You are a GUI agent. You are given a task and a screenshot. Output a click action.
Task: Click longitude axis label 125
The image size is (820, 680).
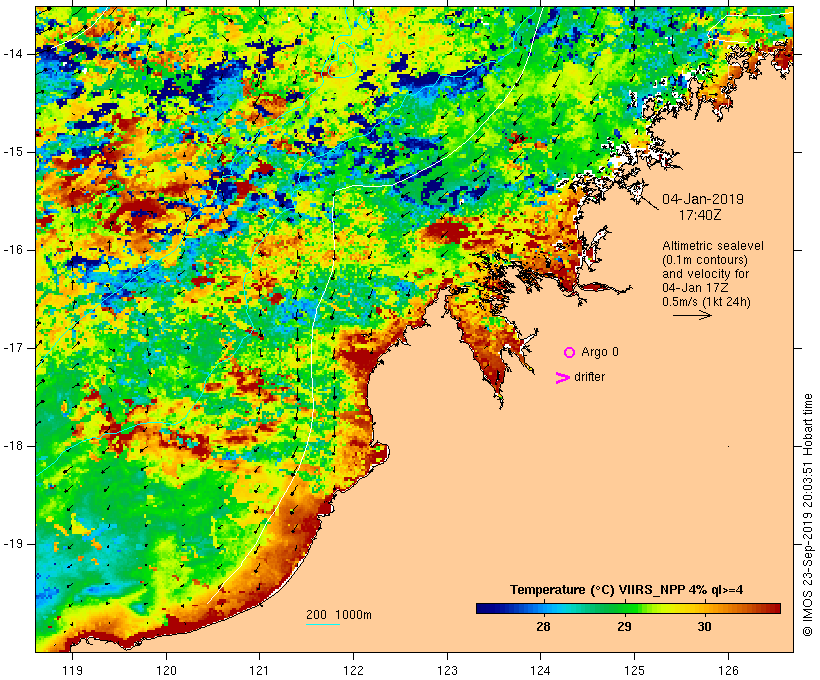click(x=635, y=670)
